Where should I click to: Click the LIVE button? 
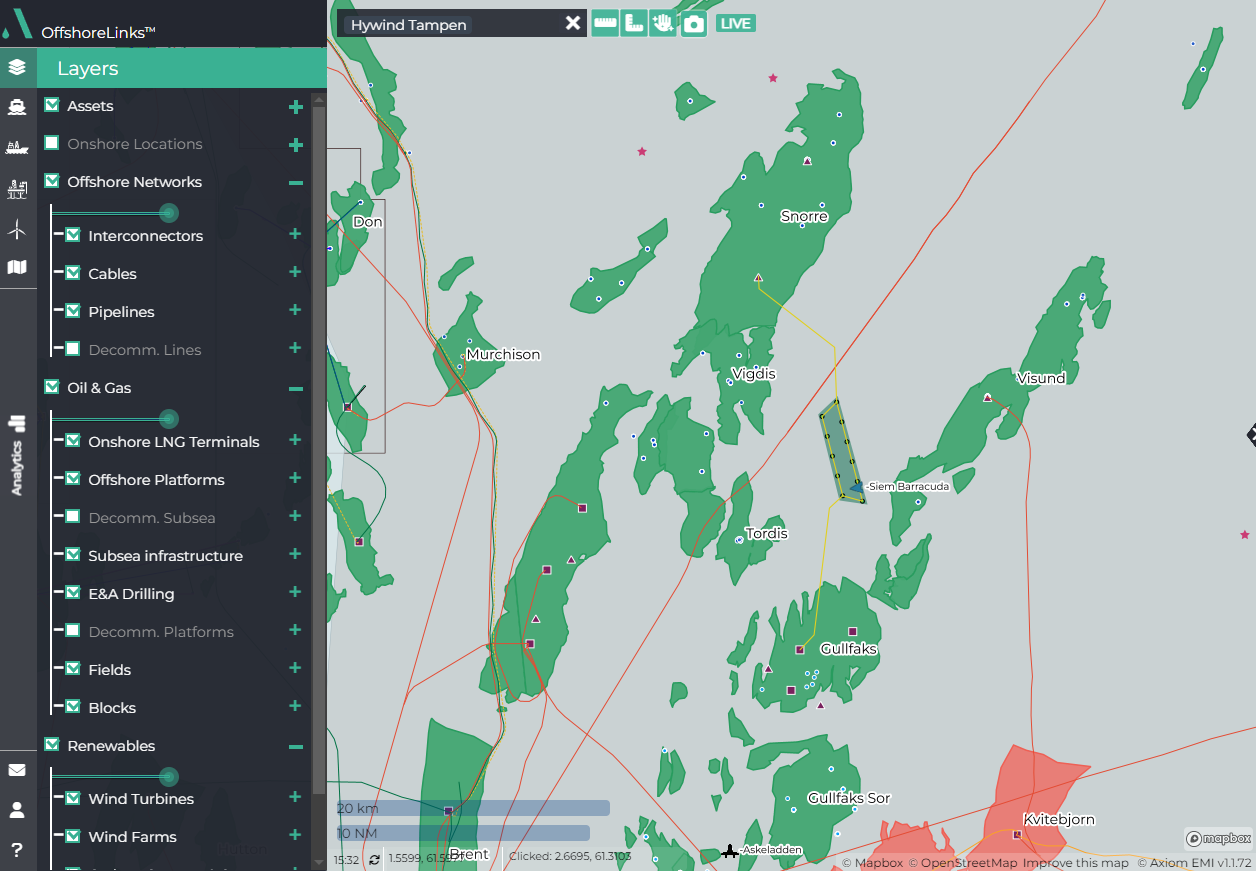coord(735,24)
